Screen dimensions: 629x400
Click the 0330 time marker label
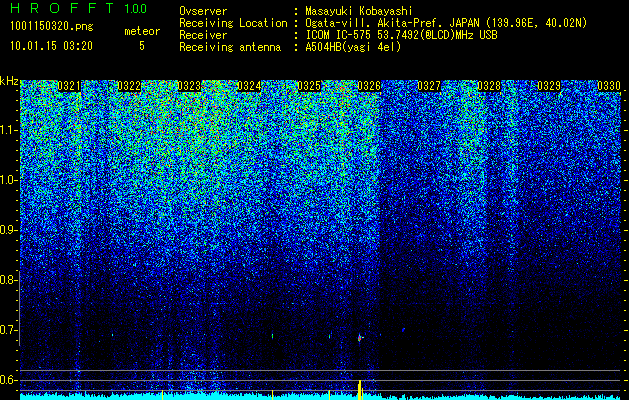coord(609,86)
